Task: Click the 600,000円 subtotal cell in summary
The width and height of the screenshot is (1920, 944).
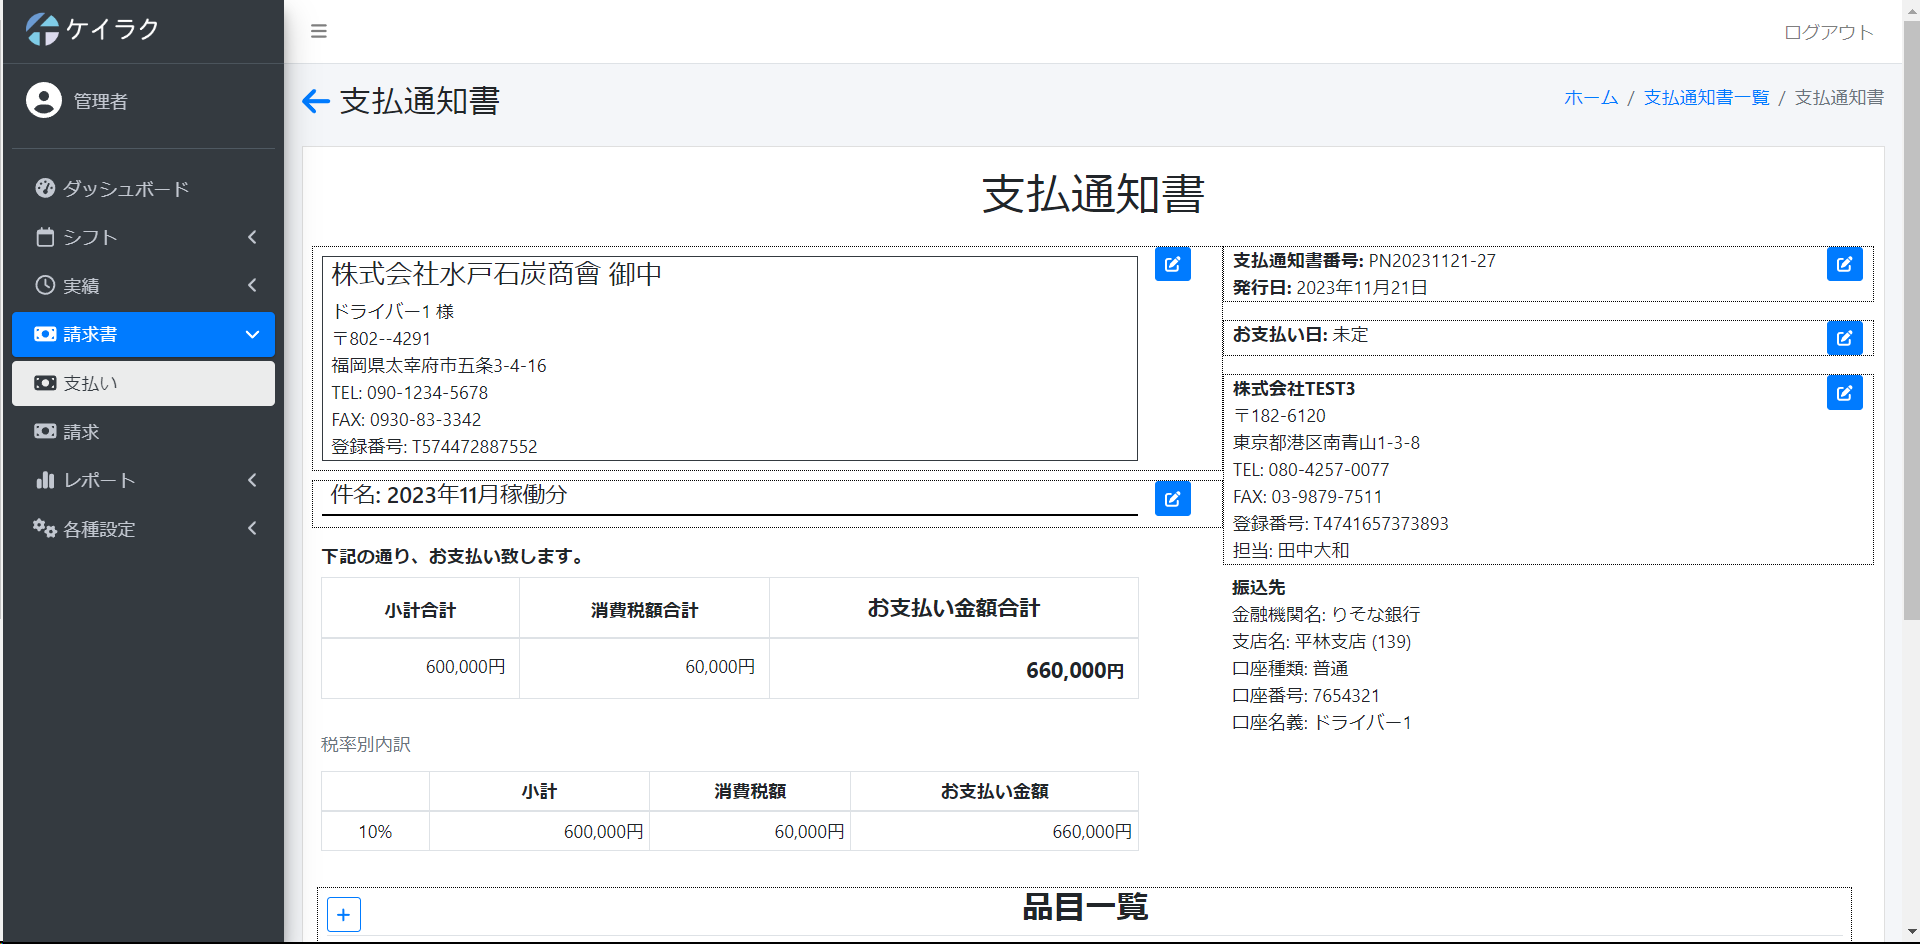Action: point(420,667)
